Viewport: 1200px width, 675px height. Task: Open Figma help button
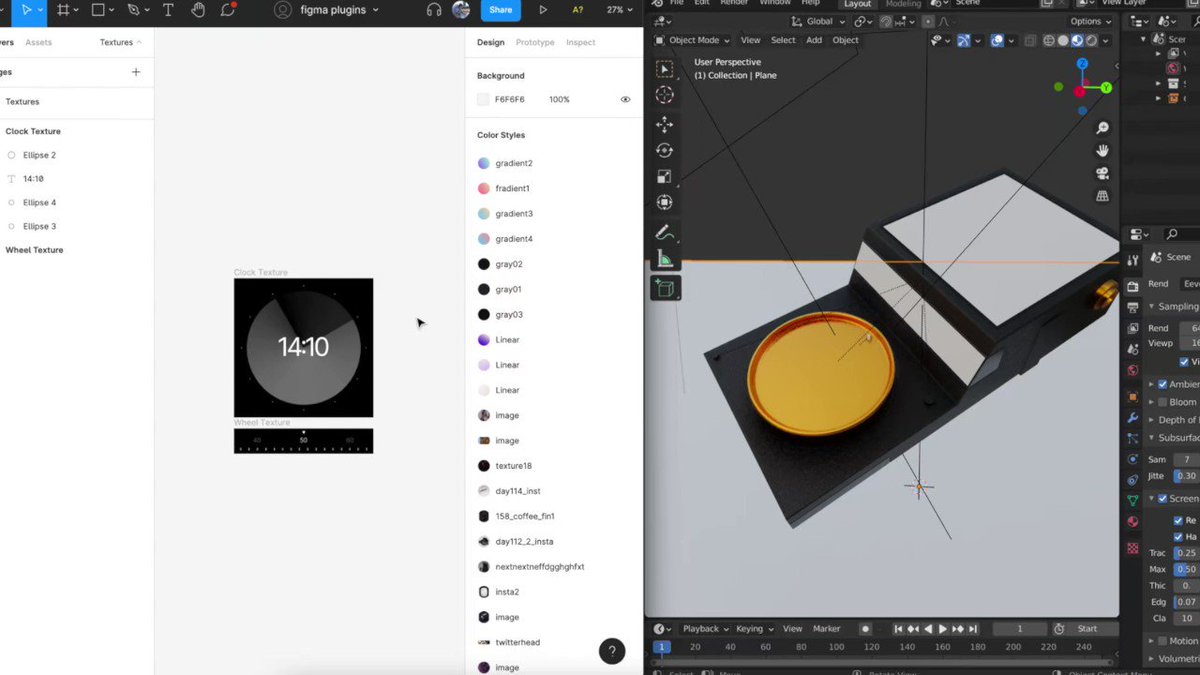click(x=612, y=651)
